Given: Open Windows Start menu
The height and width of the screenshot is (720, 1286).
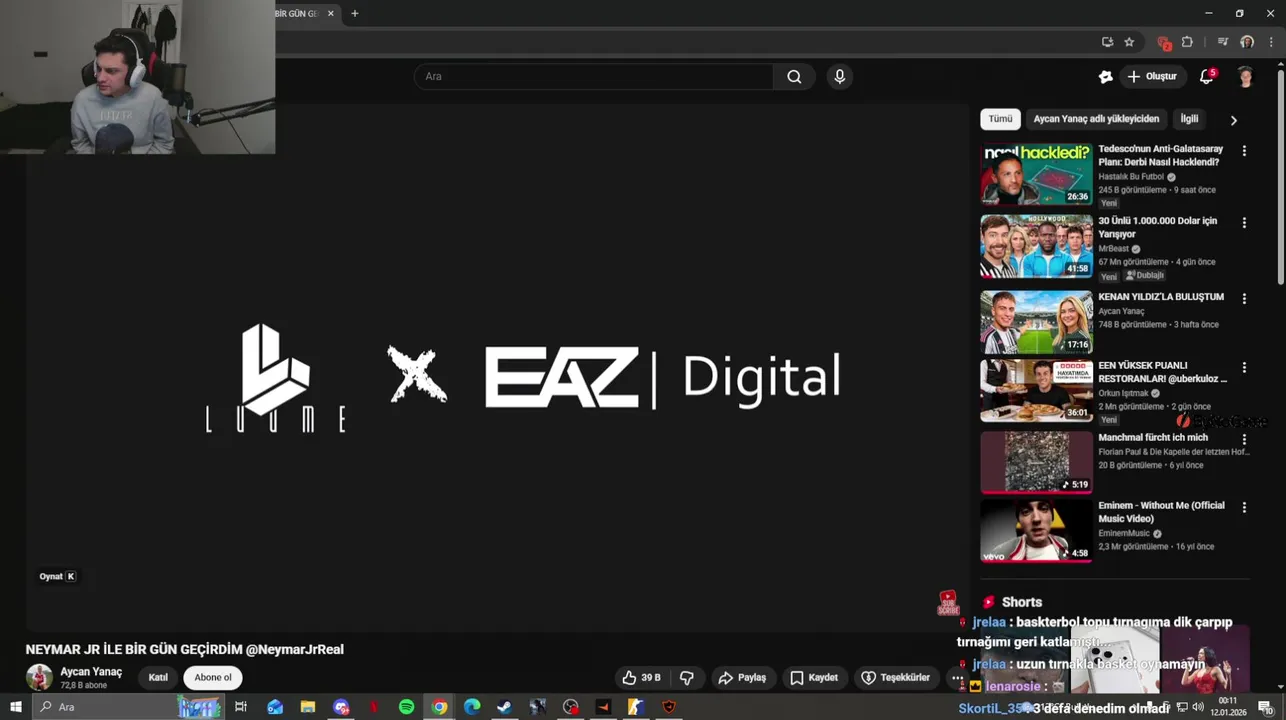Looking at the screenshot, I should pos(15,707).
